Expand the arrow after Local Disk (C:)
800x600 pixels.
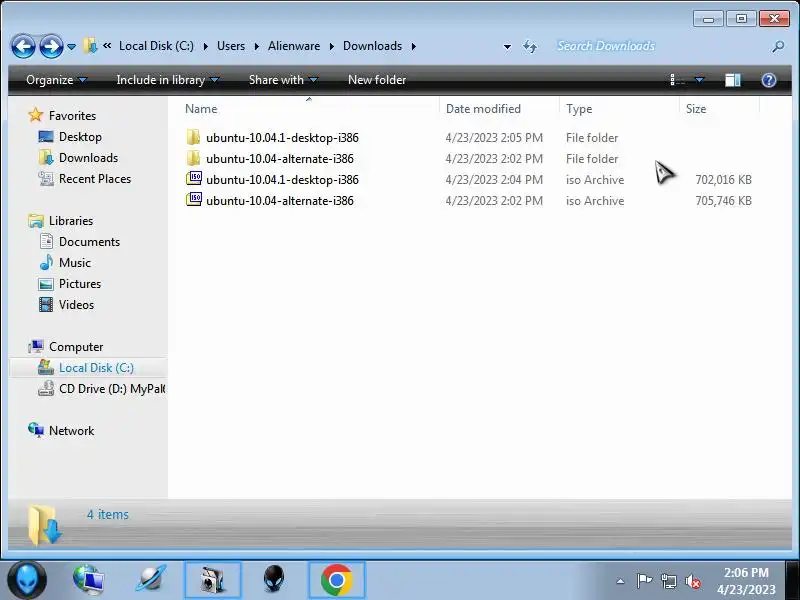pyautogui.click(x=206, y=46)
